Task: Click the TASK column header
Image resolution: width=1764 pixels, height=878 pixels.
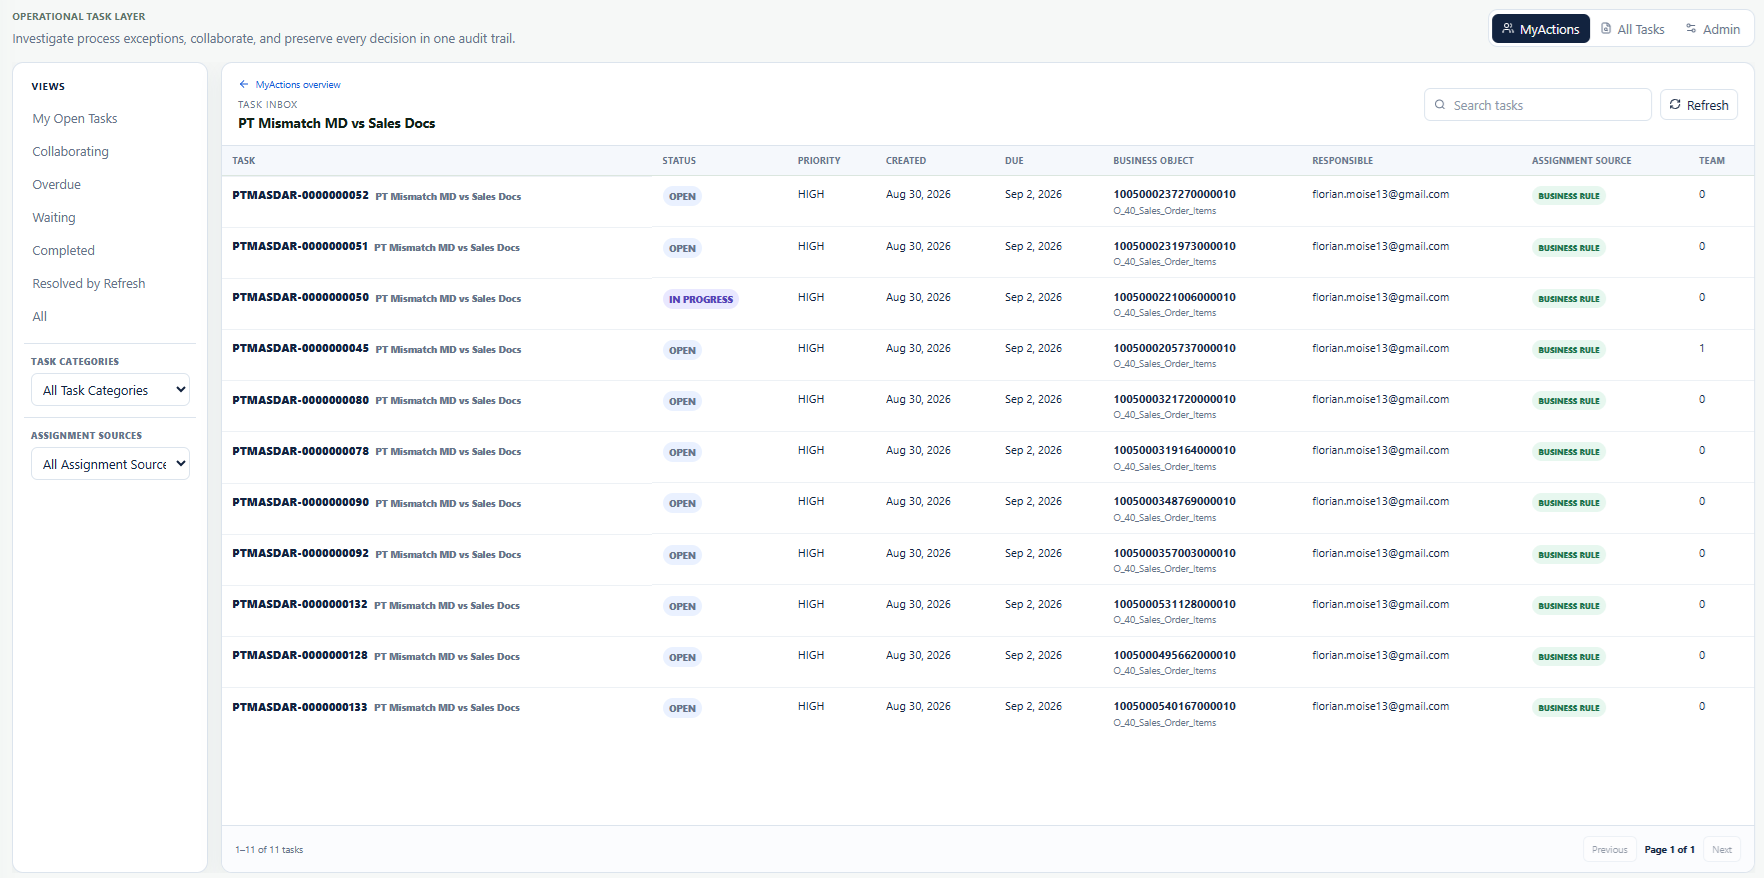Action: tap(244, 161)
